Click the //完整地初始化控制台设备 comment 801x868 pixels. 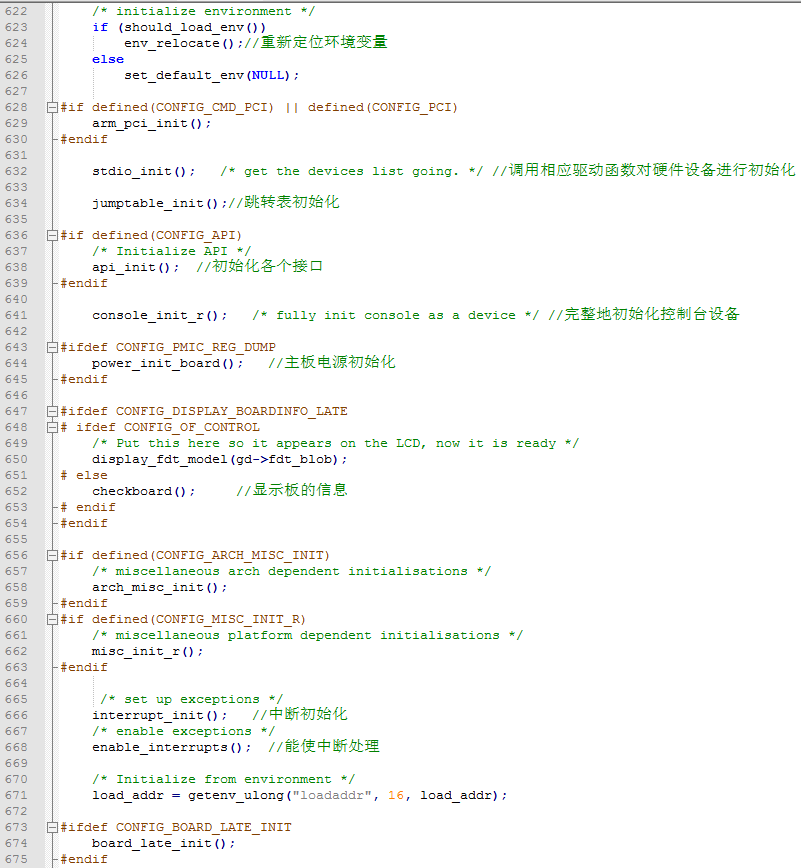(643, 314)
